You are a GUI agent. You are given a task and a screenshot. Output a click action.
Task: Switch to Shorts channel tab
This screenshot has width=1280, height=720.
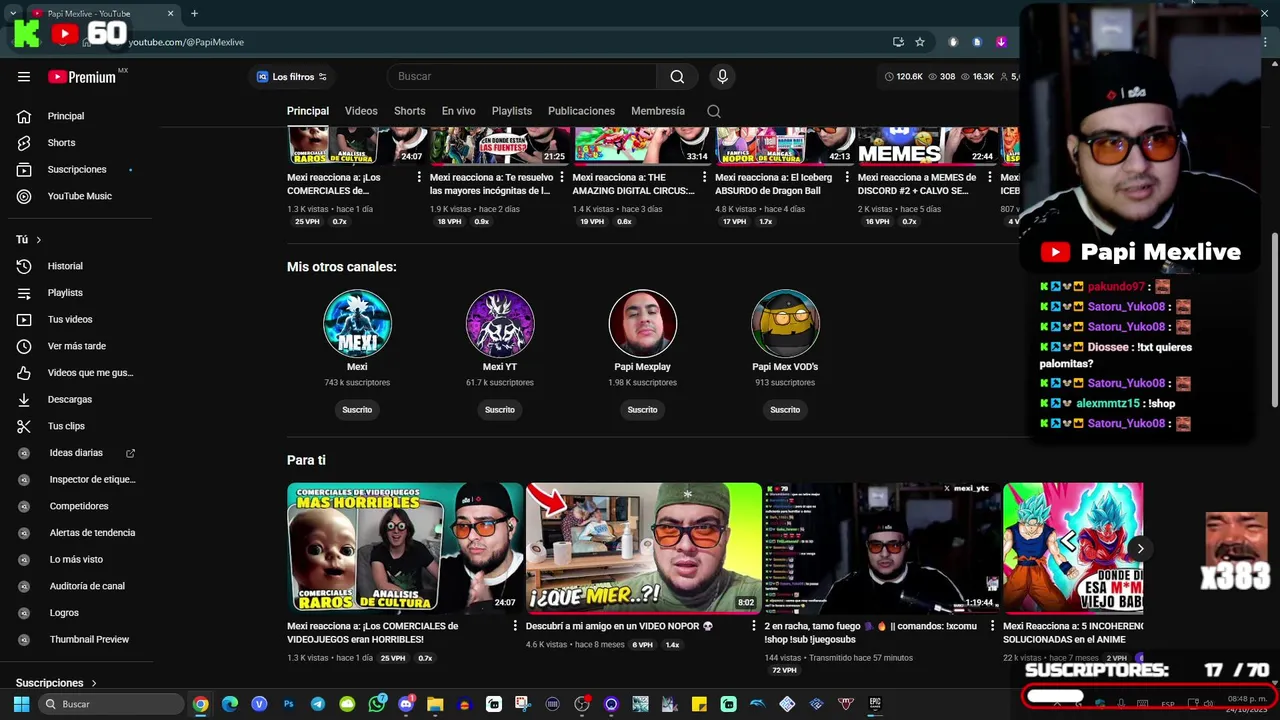click(x=409, y=111)
